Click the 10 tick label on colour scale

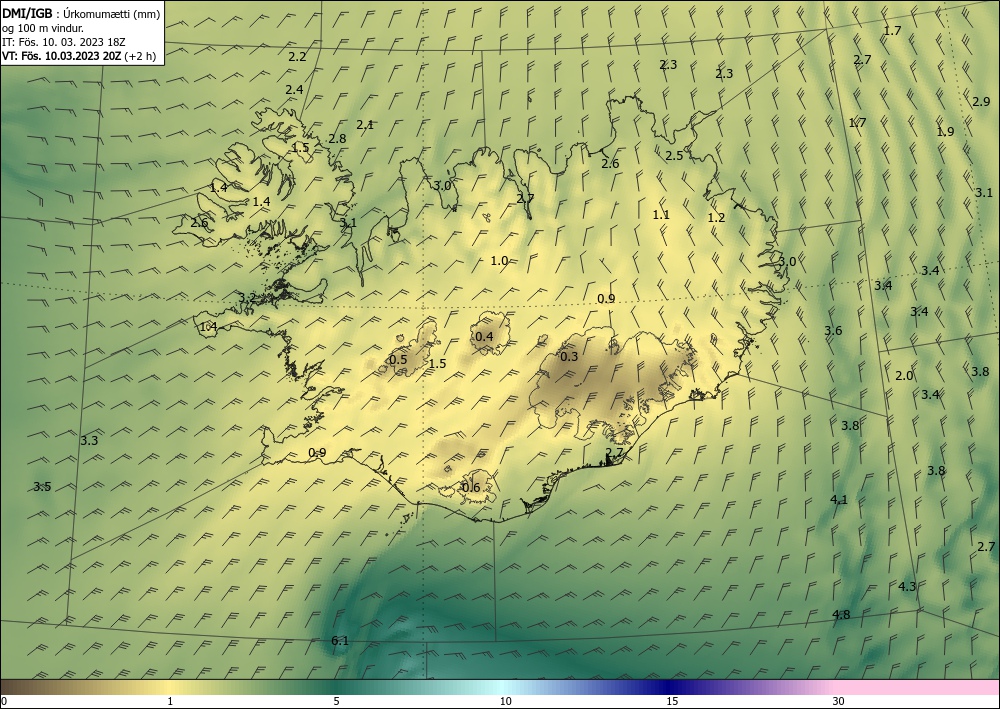point(505,702)
